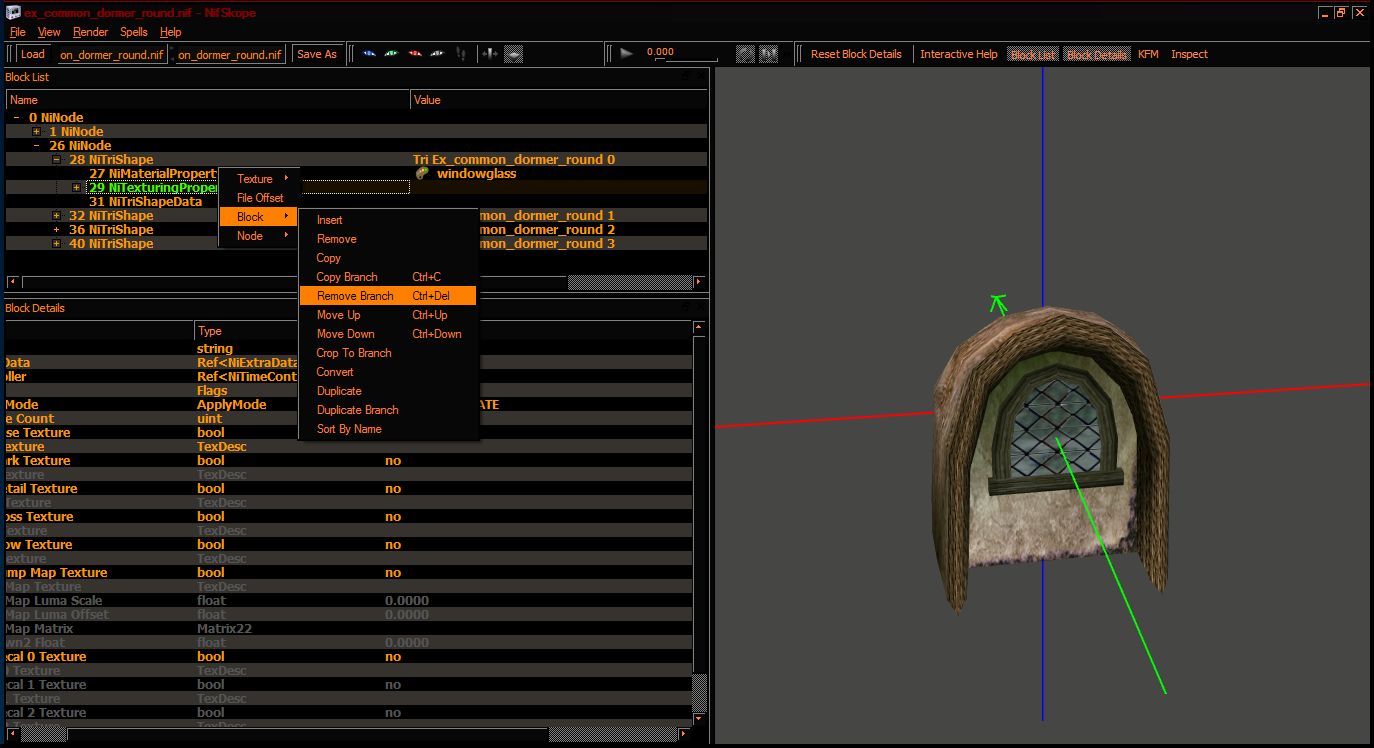Select the 31 NiTriShapeData row

pyautogui.click(x=145, y=201)
